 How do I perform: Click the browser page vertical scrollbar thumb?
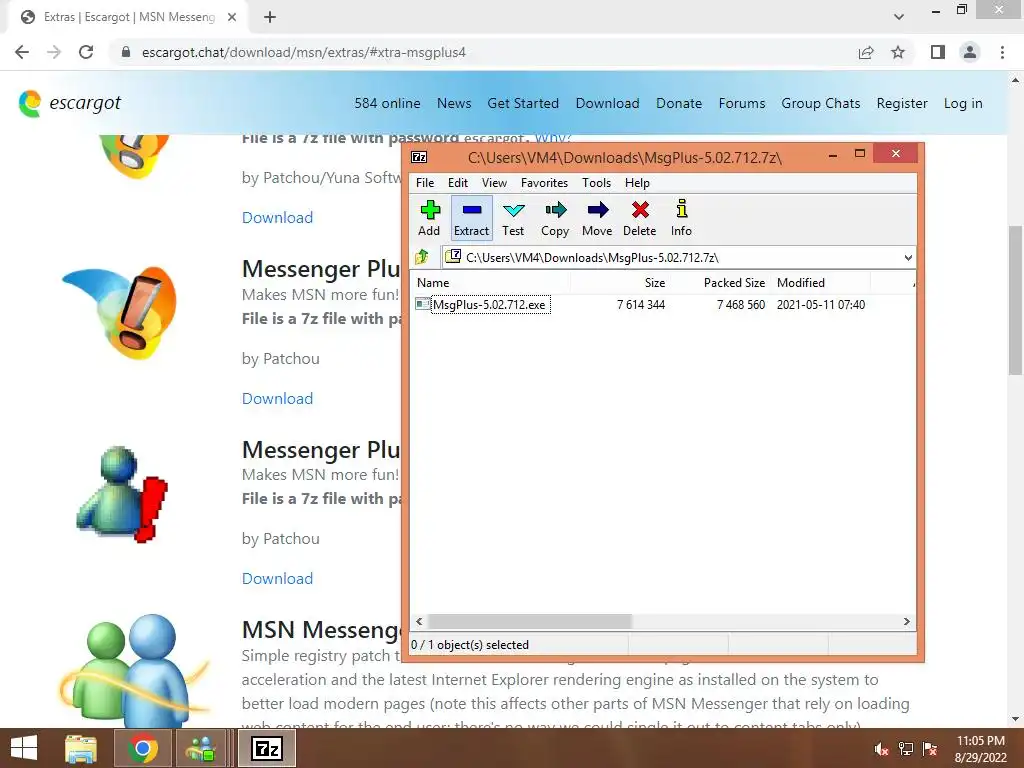[1015, 300]
